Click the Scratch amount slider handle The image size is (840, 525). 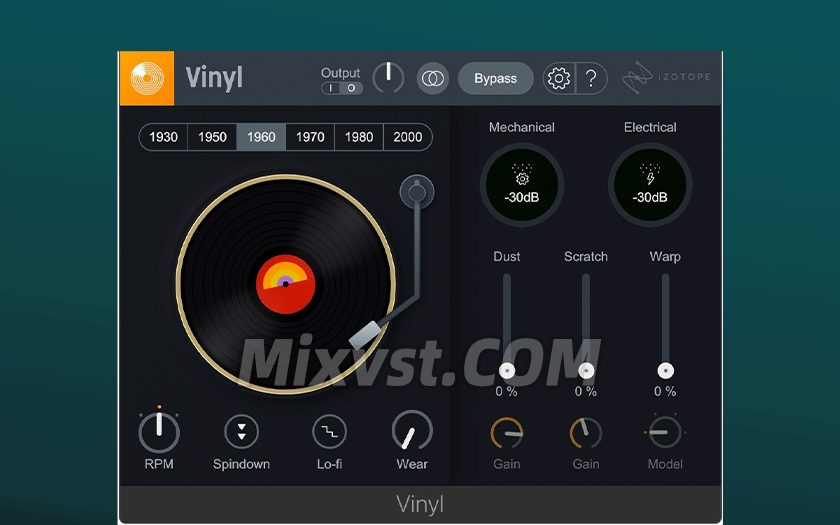[x=586, y=371]
